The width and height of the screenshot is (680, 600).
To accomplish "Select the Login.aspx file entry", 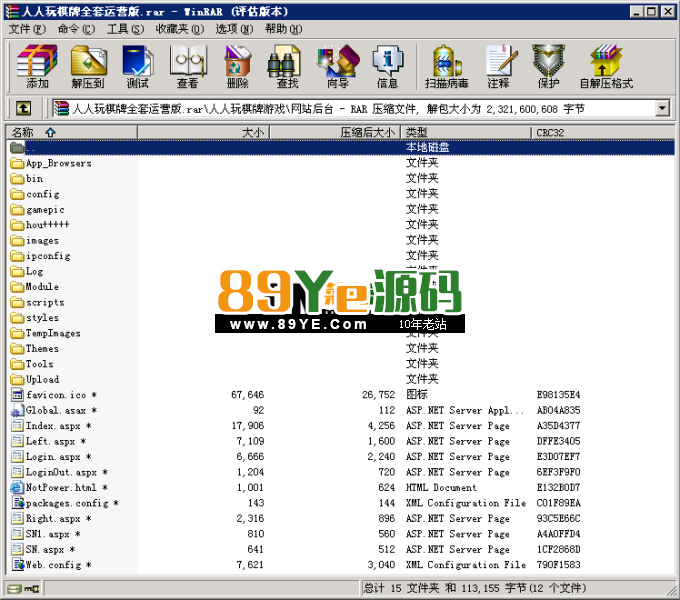I will 55,457.
